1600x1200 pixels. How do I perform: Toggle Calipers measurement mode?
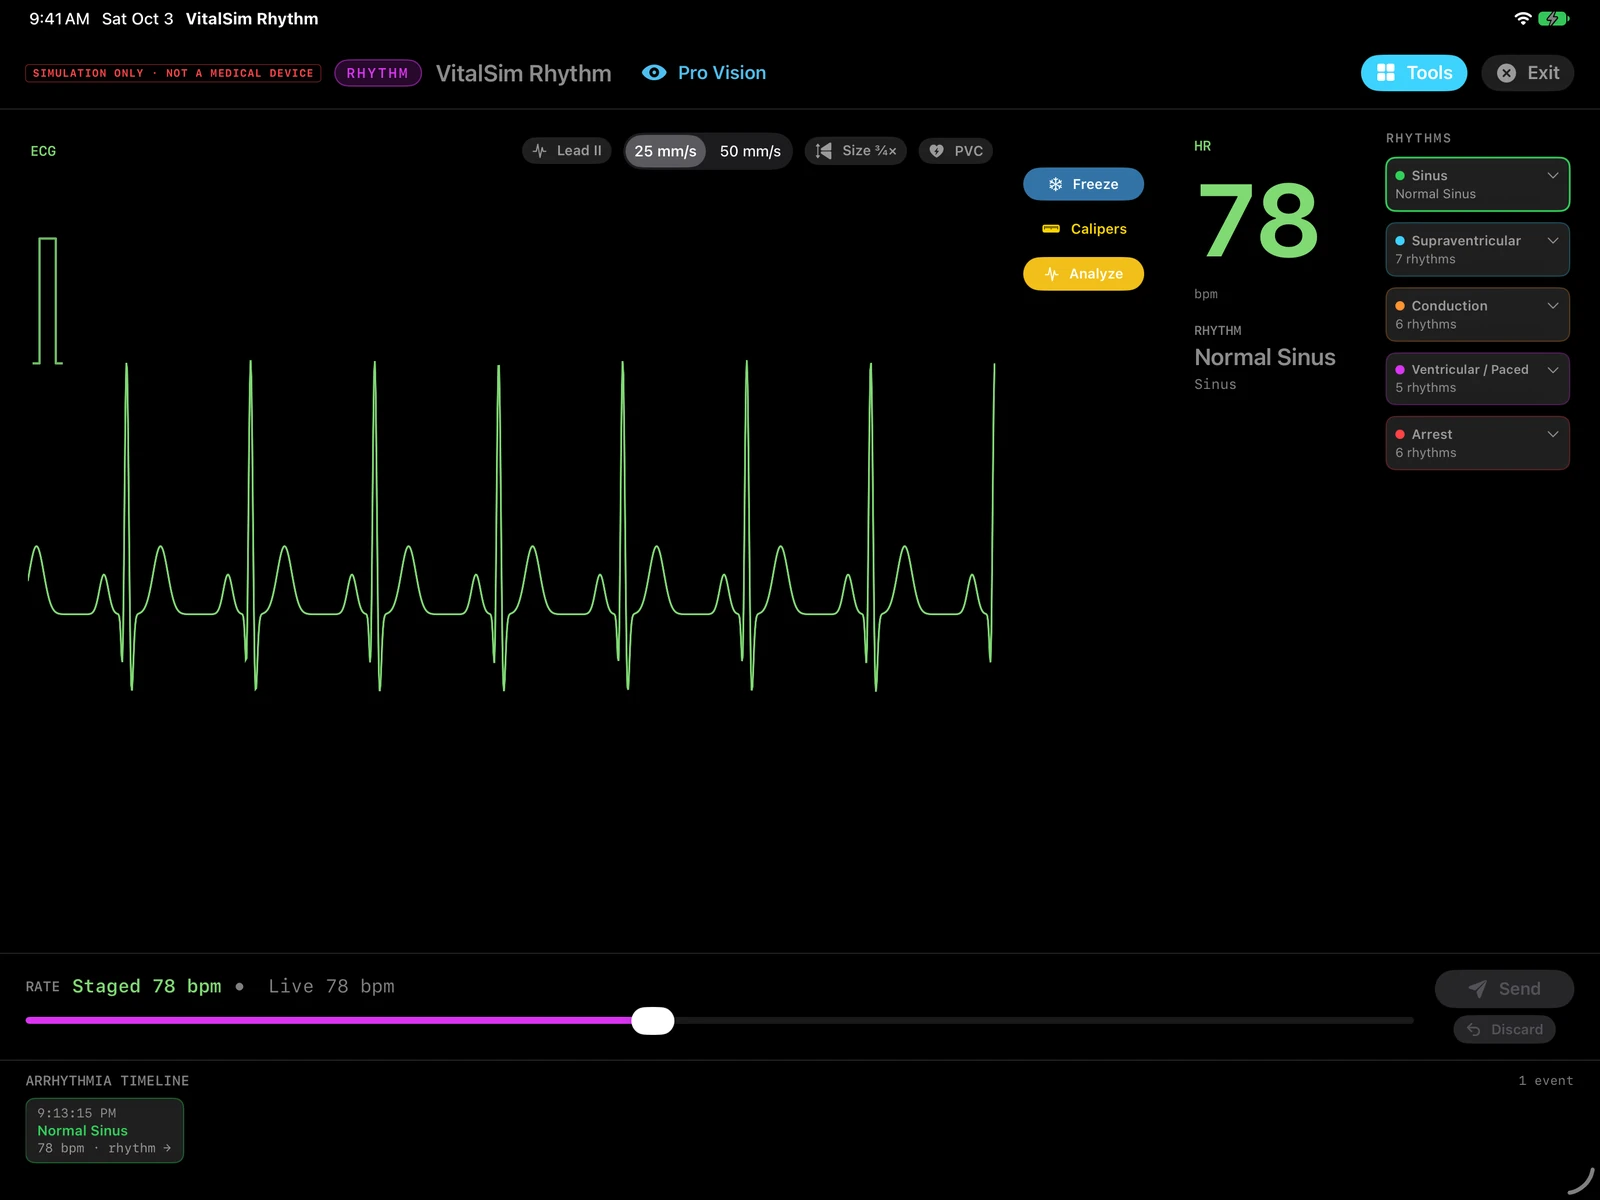click(x=1083, y=229)
